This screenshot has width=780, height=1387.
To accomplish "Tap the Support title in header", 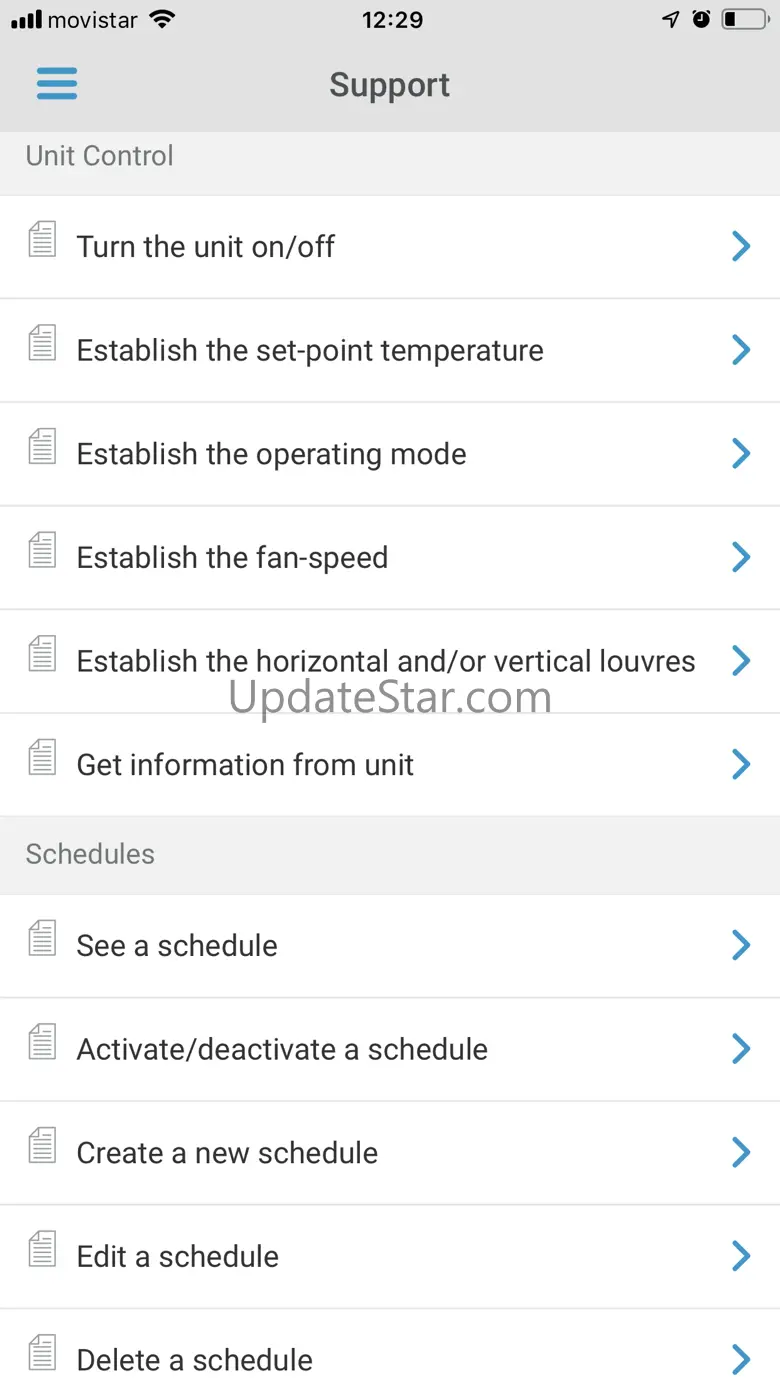I will pos(389,85).
